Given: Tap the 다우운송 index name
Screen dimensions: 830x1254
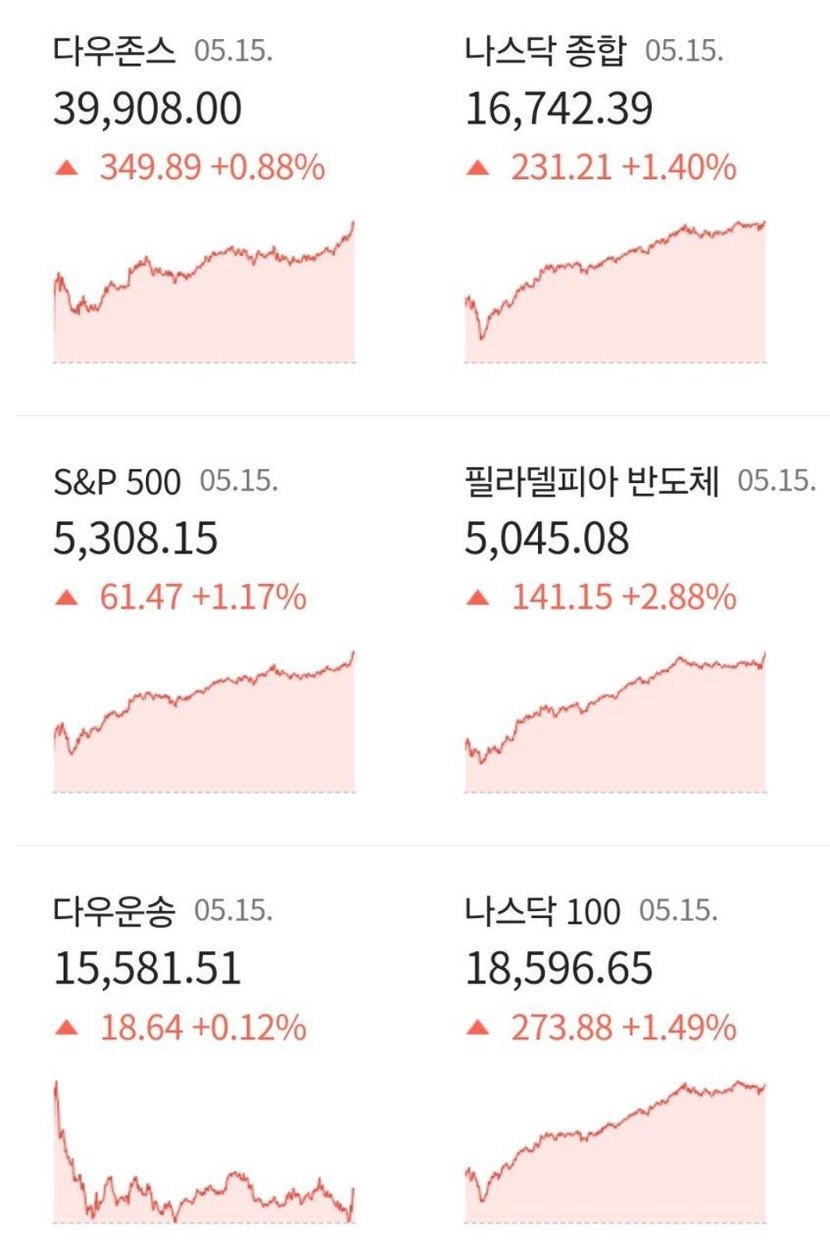Looking at the screenshot, I should coord(114,911).
